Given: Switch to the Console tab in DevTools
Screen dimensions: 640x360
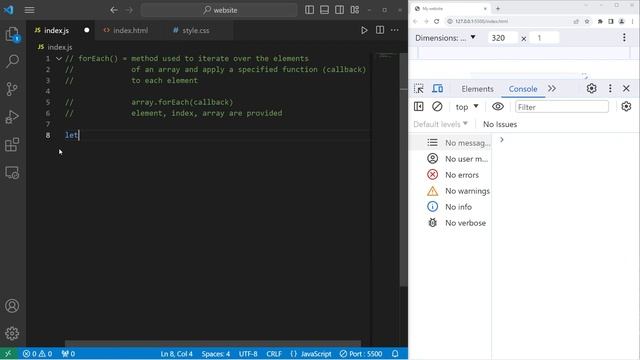Looking at the screenshot, I should (523, 89).
